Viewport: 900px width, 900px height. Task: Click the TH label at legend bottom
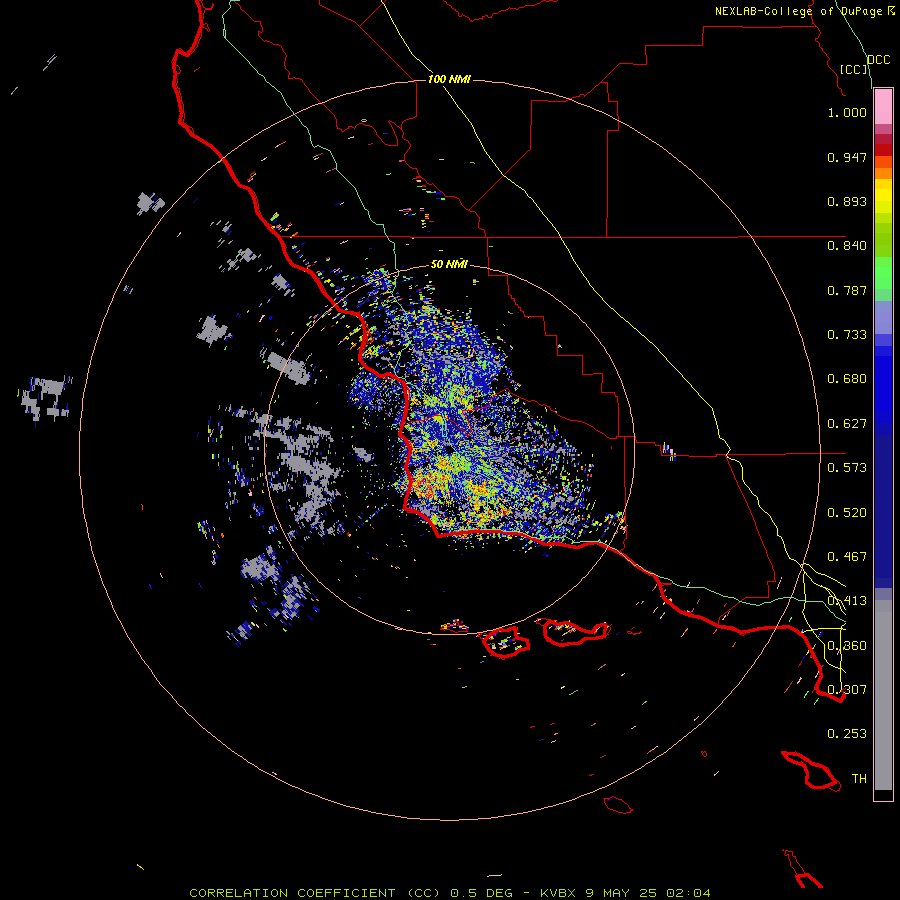click(859, 779)
